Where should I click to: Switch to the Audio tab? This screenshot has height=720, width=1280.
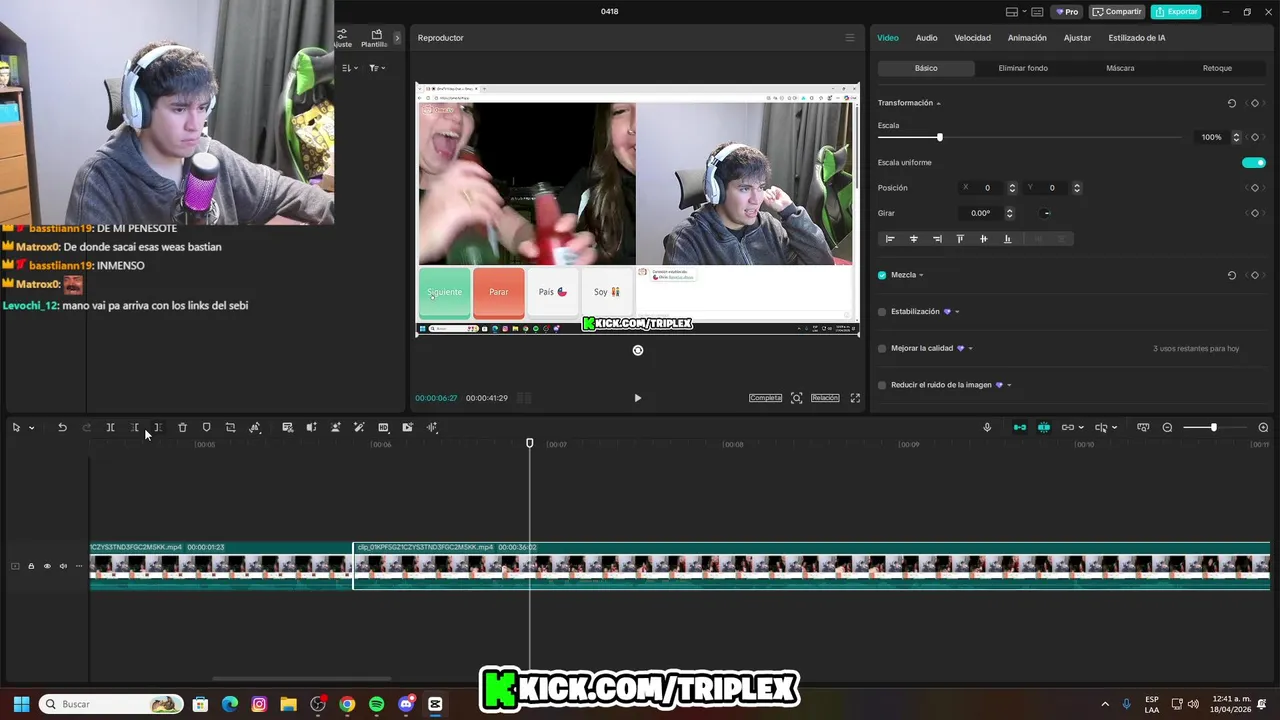927,38
